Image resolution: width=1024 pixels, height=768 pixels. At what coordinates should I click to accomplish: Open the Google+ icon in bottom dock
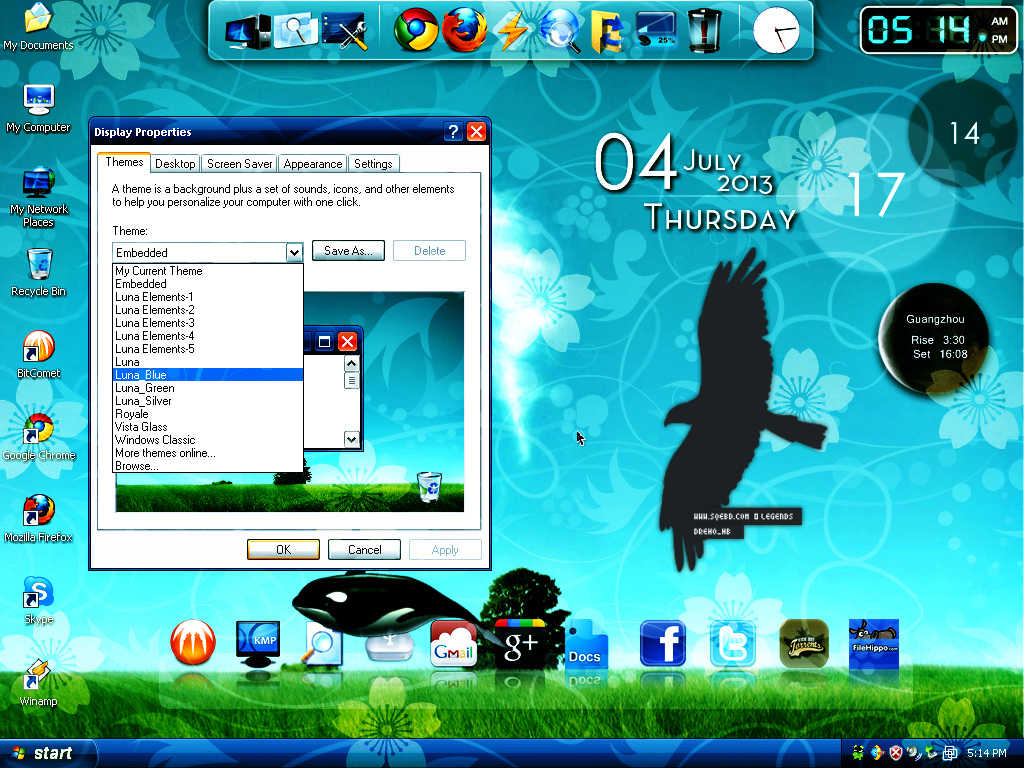[x=520, y=643]
